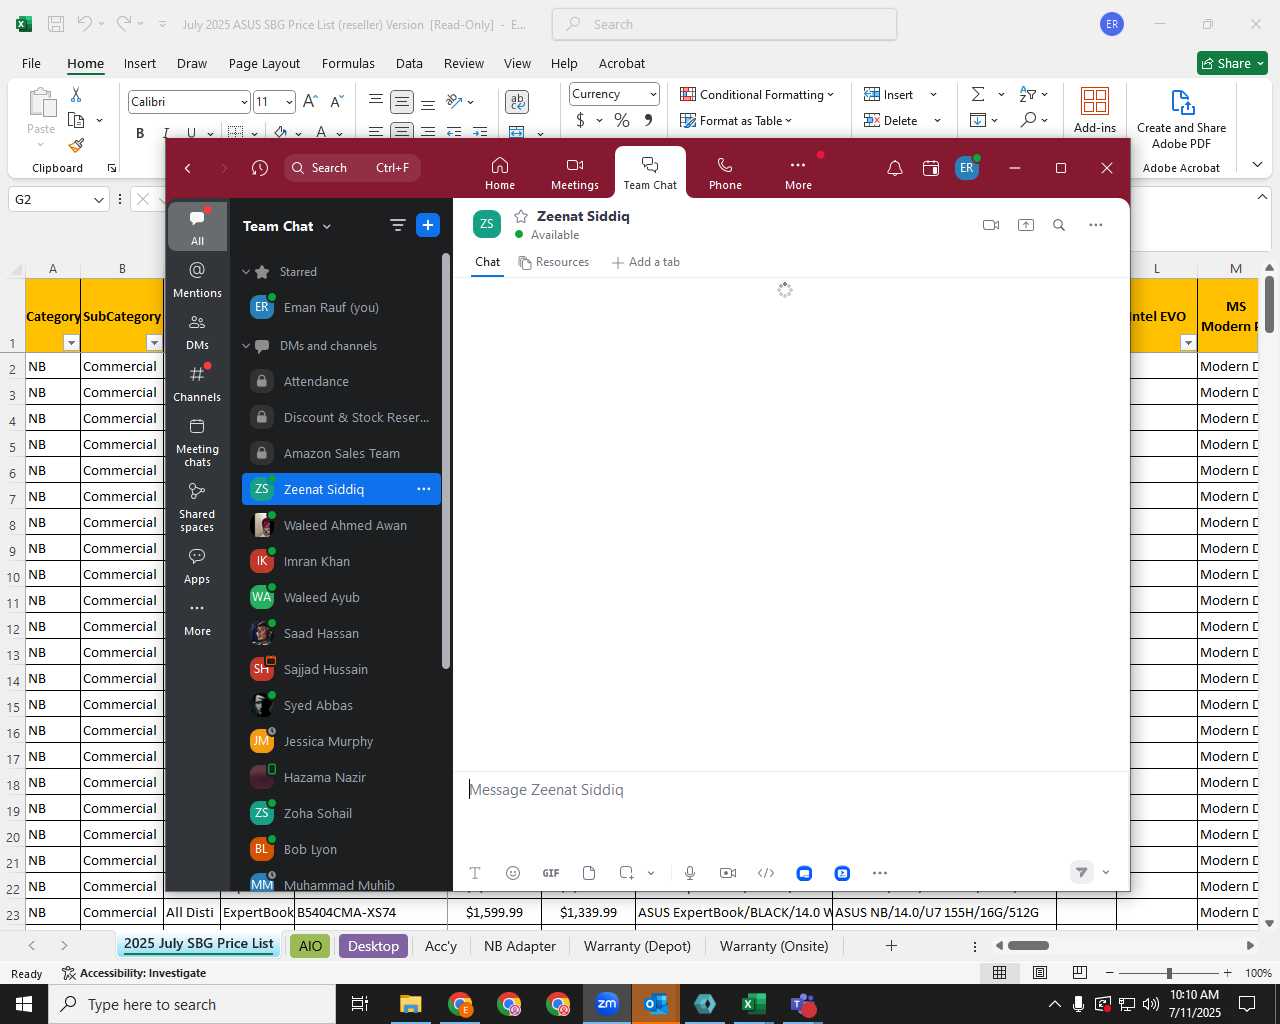Toggle bold in the Excel ribbon
This screenshot has width=1280, height=1024.
click(x=140, y=132)
